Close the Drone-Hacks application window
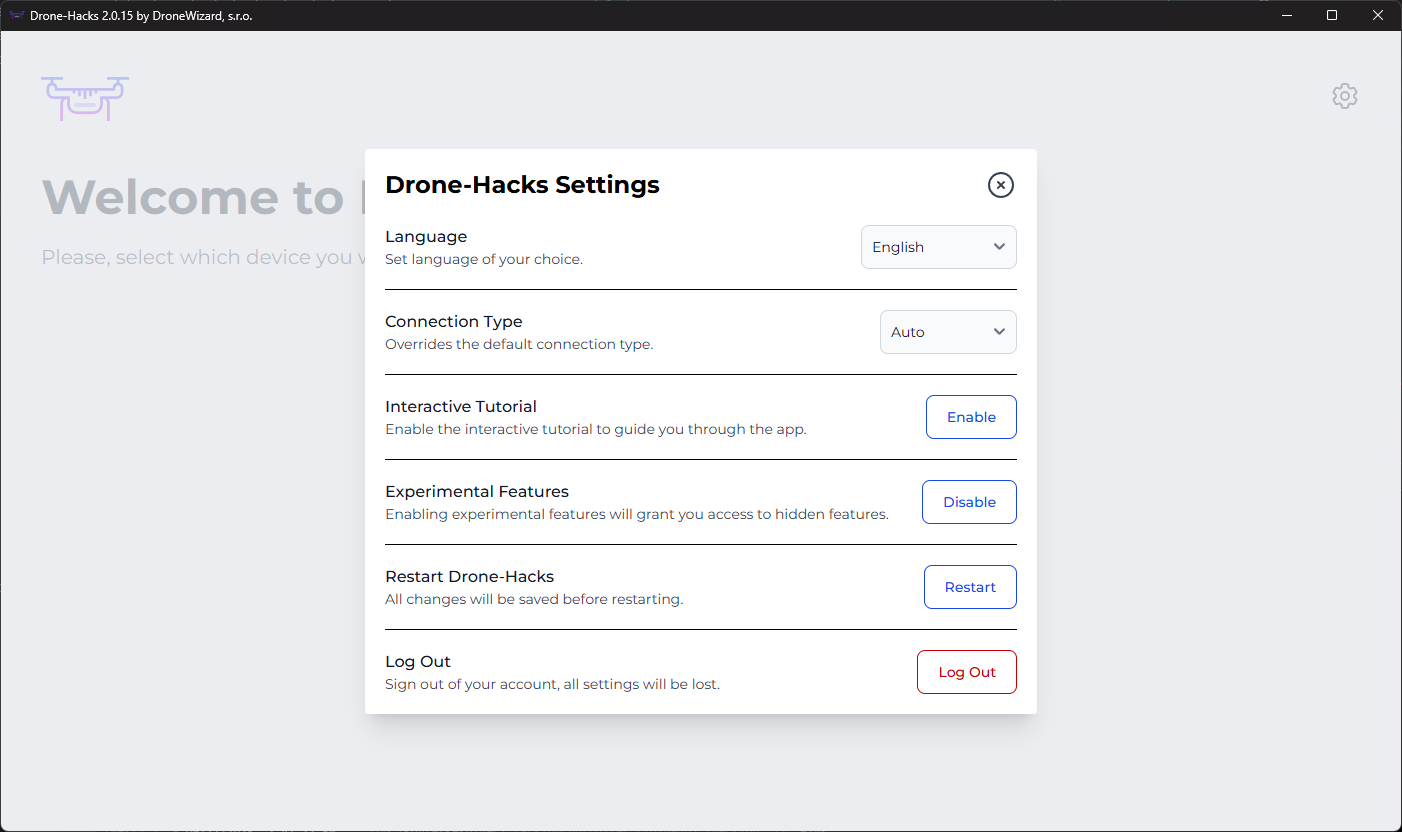 [x=1378, y=15]
